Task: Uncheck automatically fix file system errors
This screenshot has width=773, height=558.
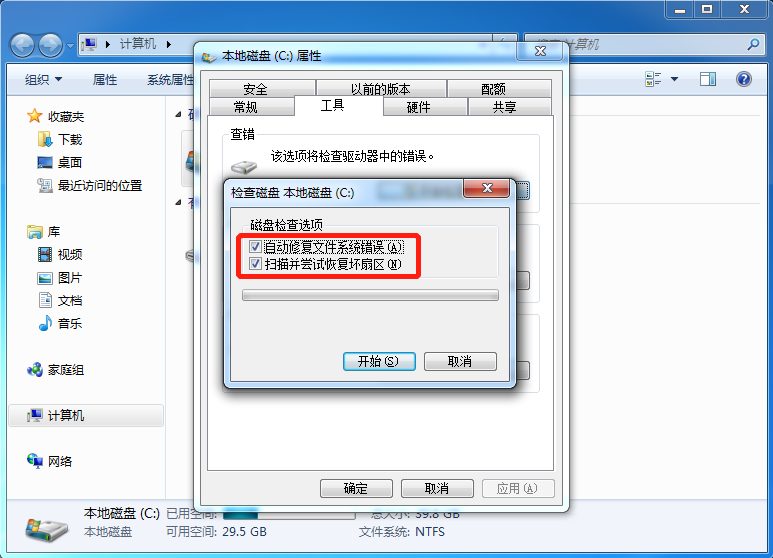Action: [x=255, y=246]
